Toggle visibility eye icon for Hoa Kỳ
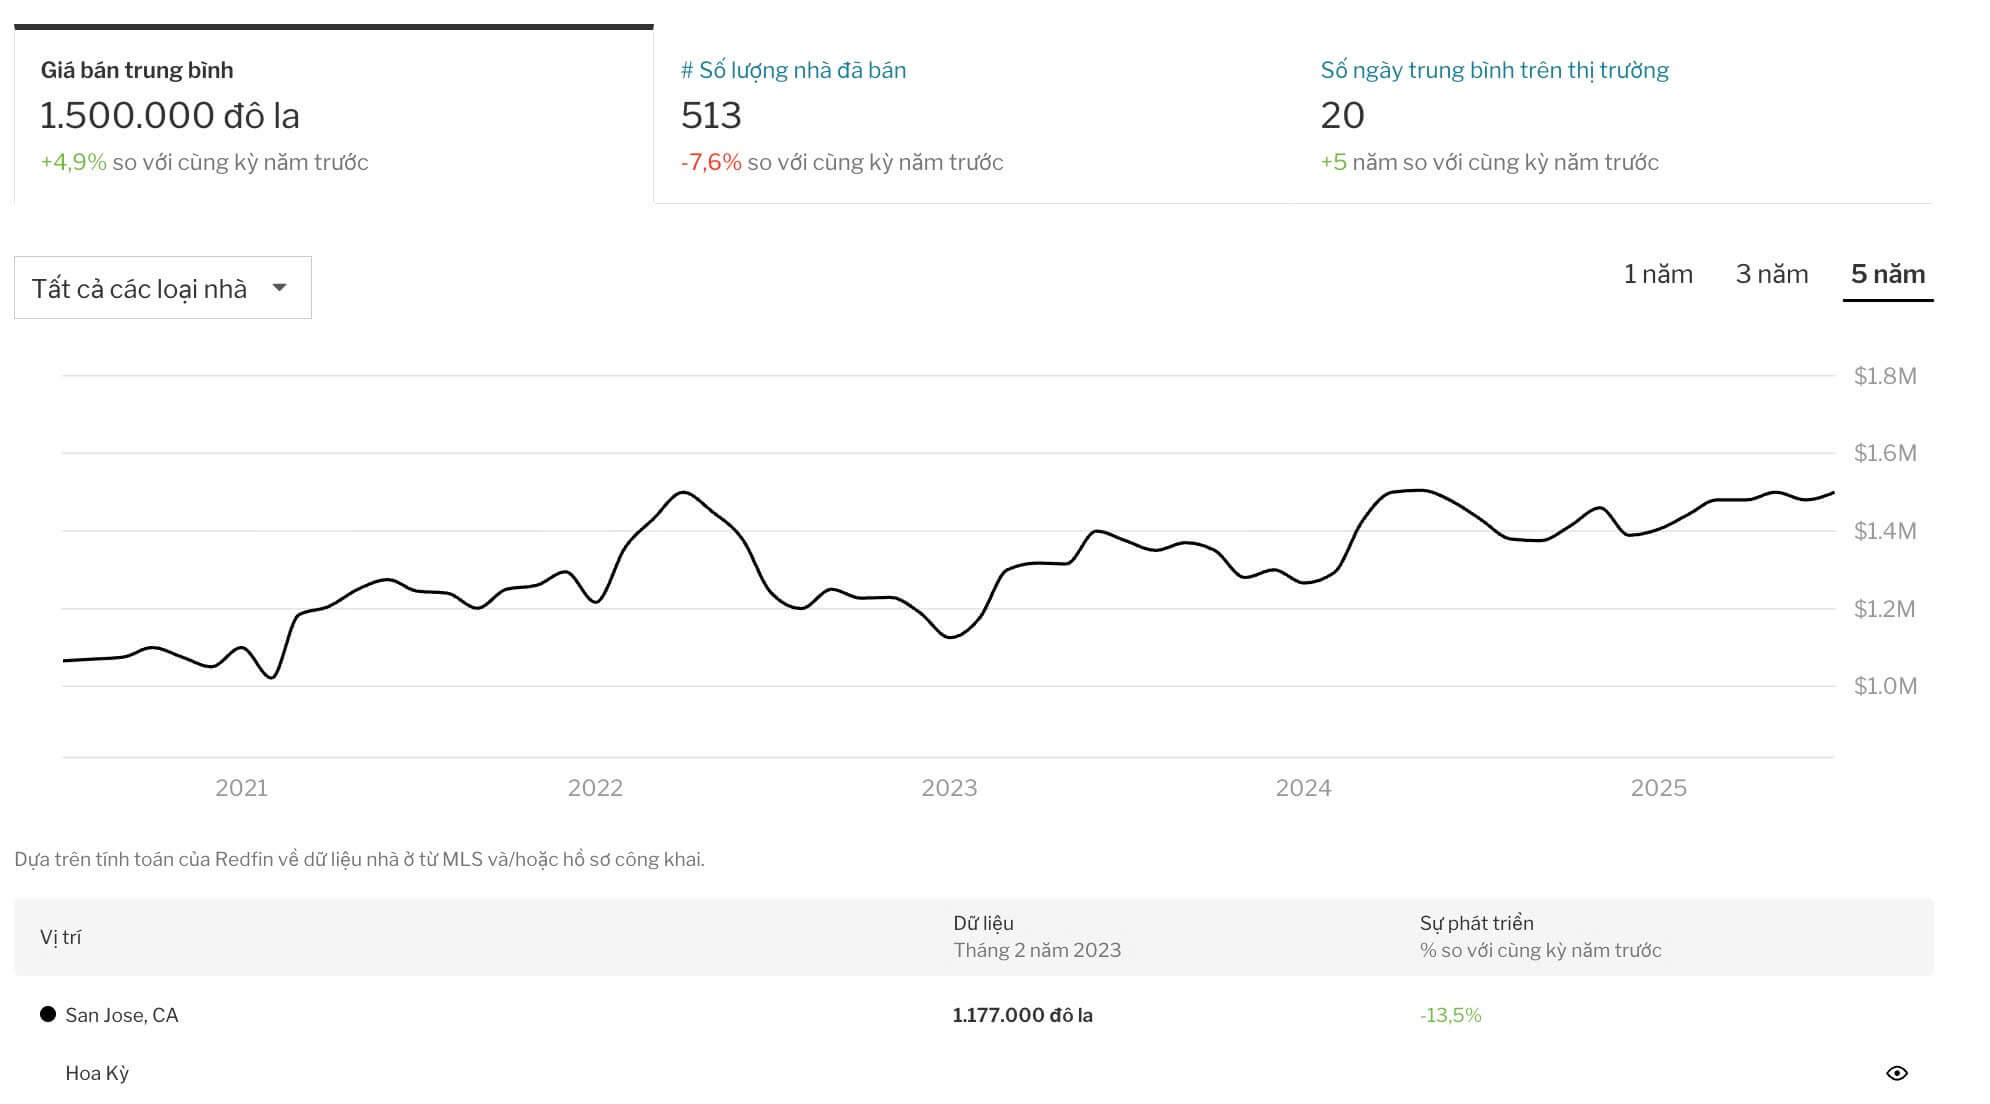The width and height of the screenshot is (1990, 1104). (x=1896, y=1073)
